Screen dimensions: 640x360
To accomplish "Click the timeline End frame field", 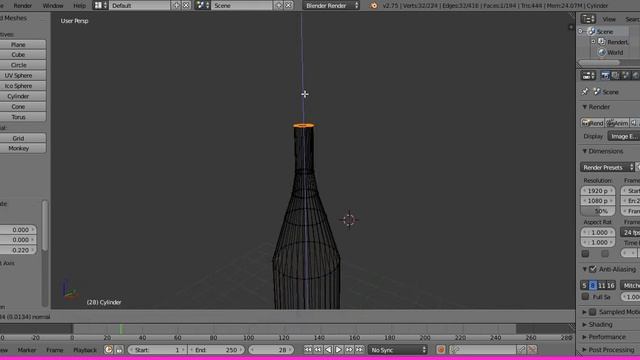I will 216,350.
